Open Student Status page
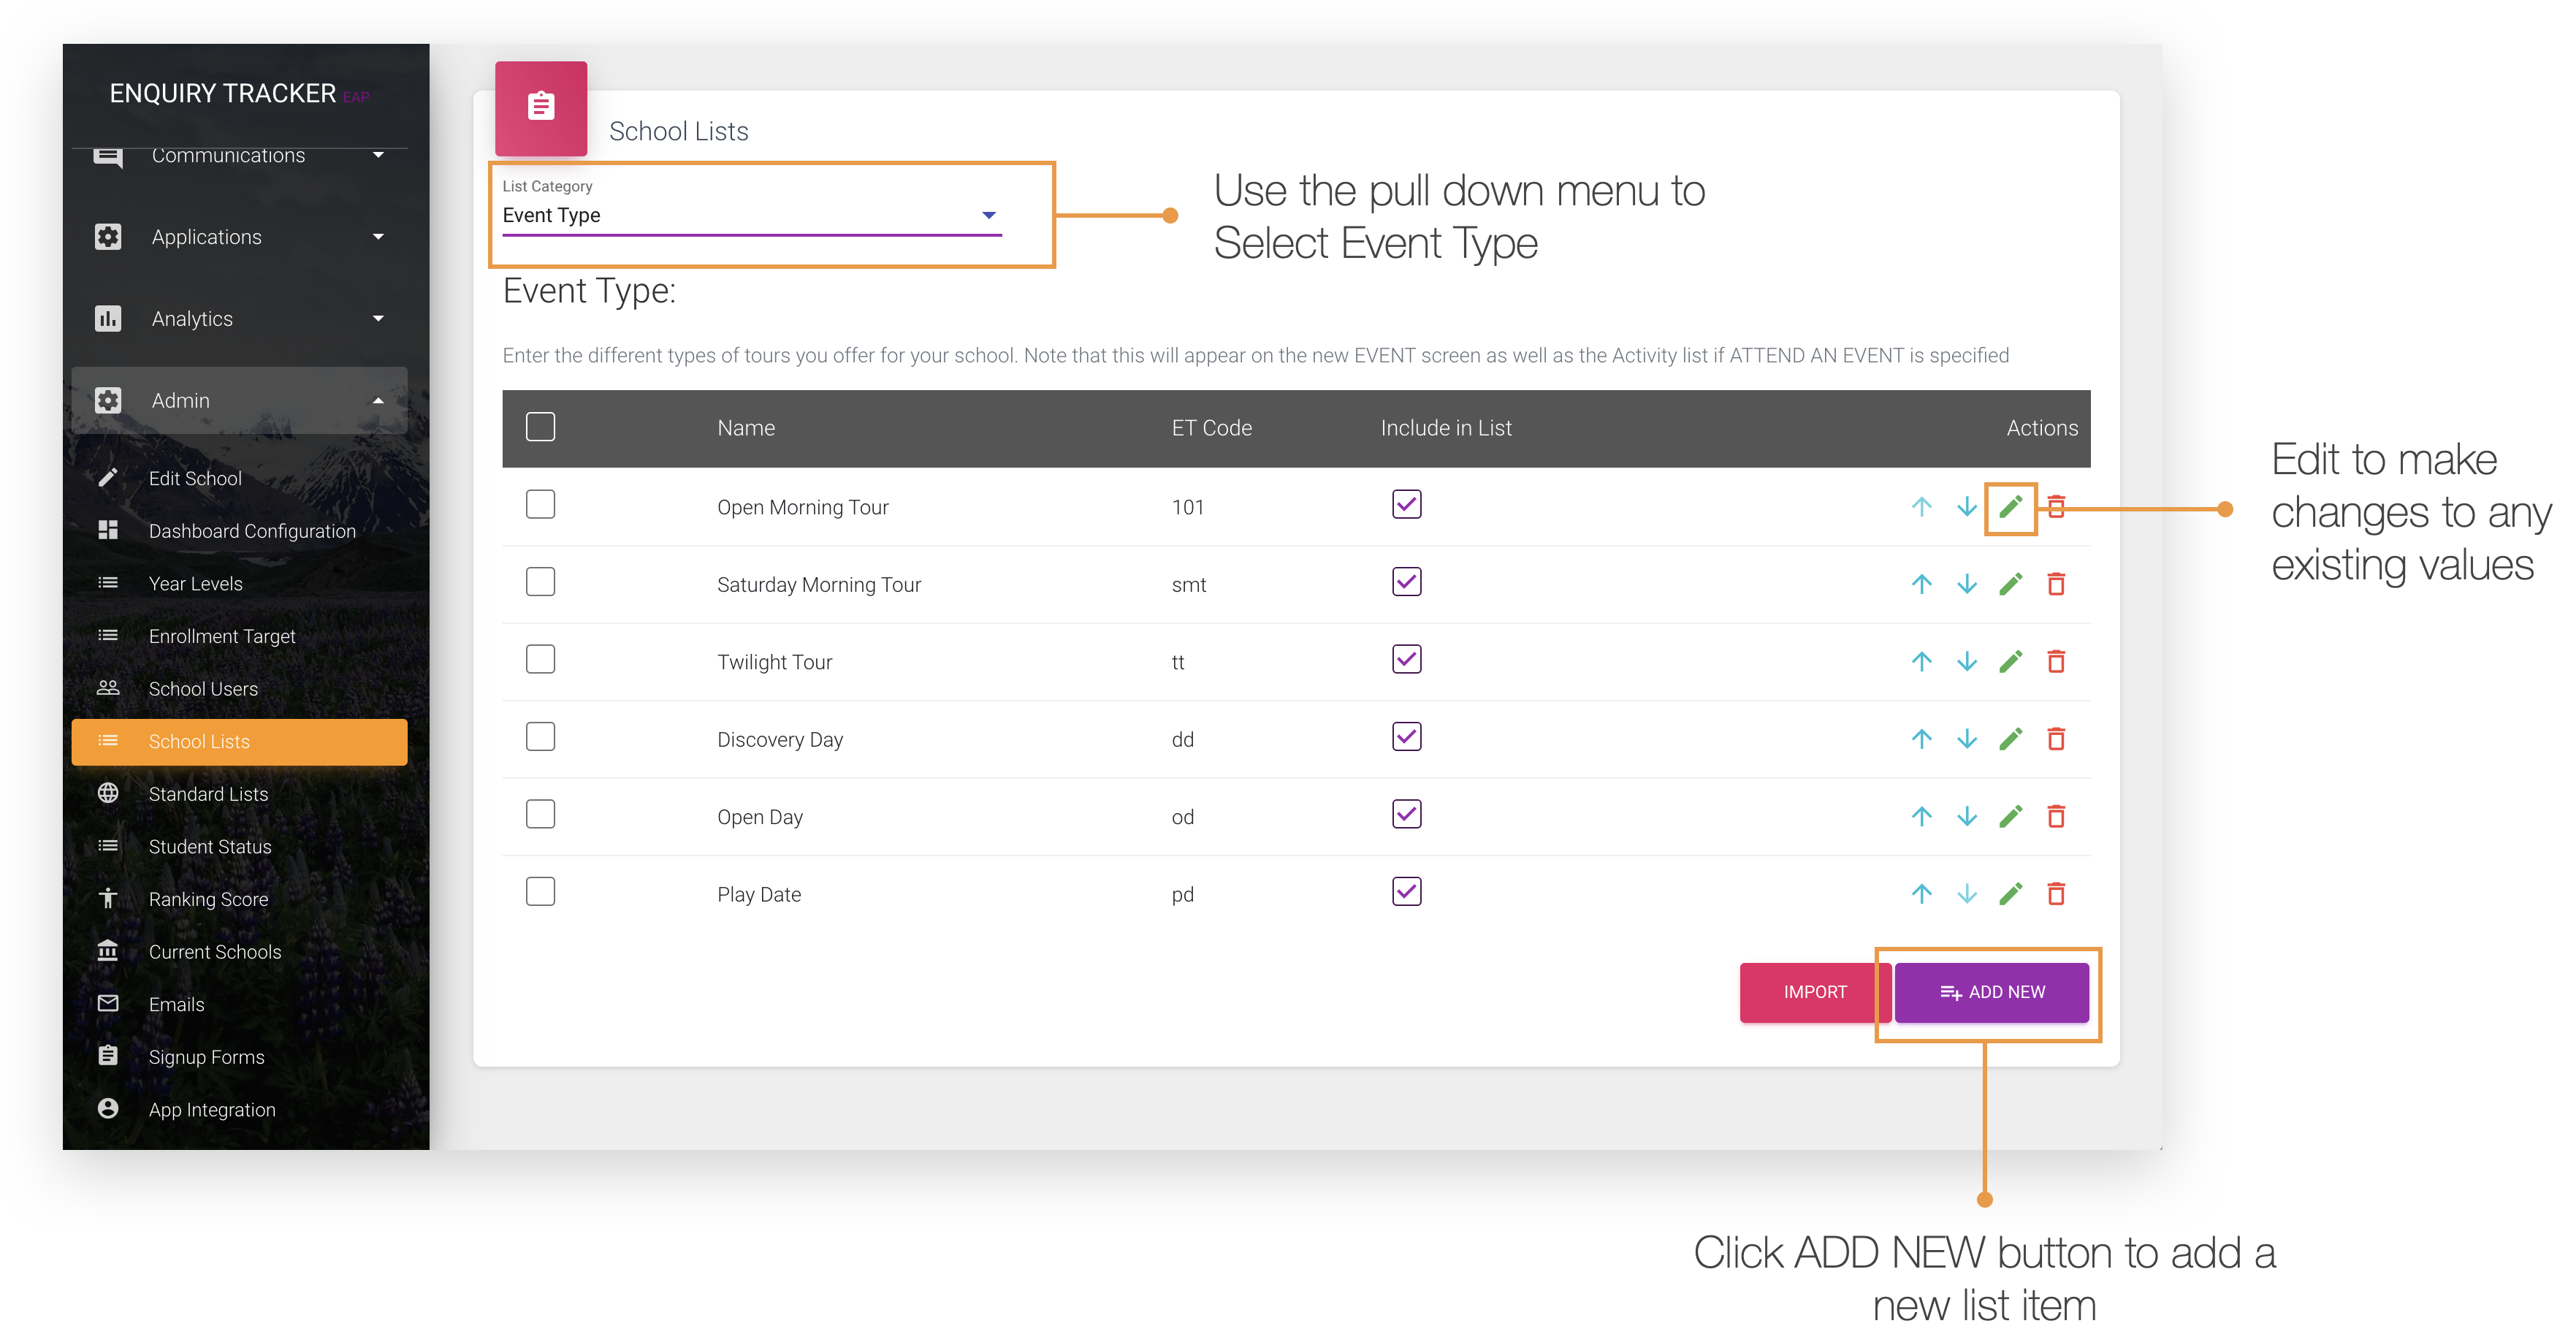Image resolution: width=2576 pixels, height=1337 pixels. point(240,847)
